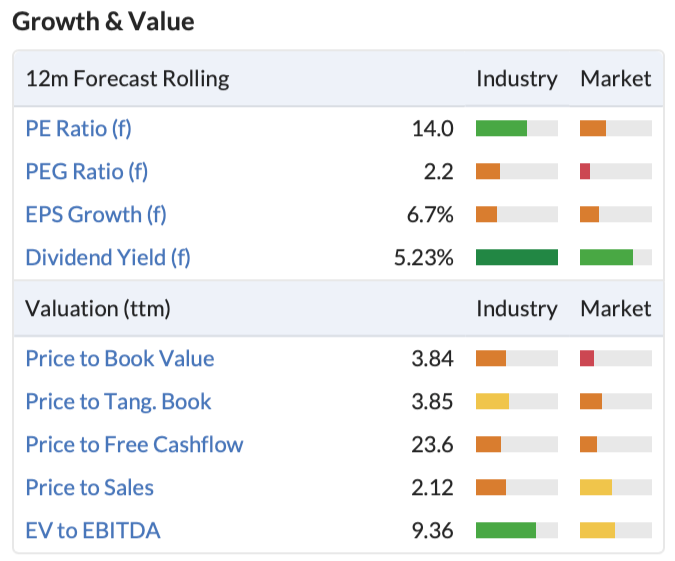675x561 pixels.
Task: Click the Valuation (ttm) section header
Action: pyautogui.click(x=98, y=309)
